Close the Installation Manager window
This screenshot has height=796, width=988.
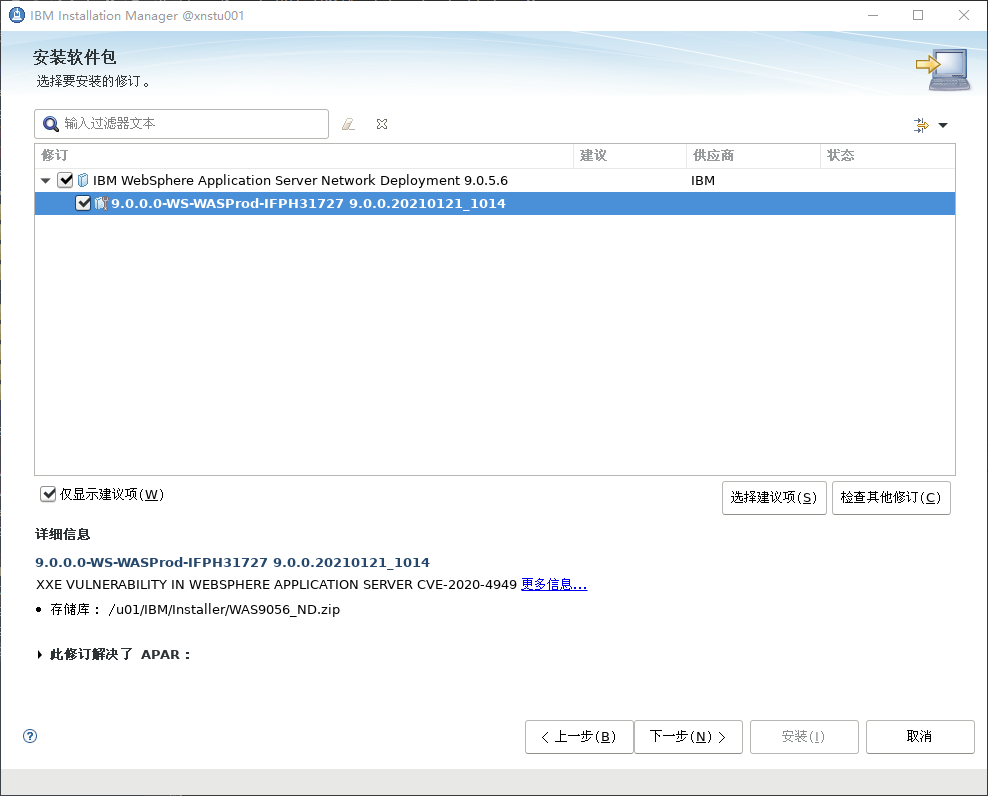click(963, 15)
